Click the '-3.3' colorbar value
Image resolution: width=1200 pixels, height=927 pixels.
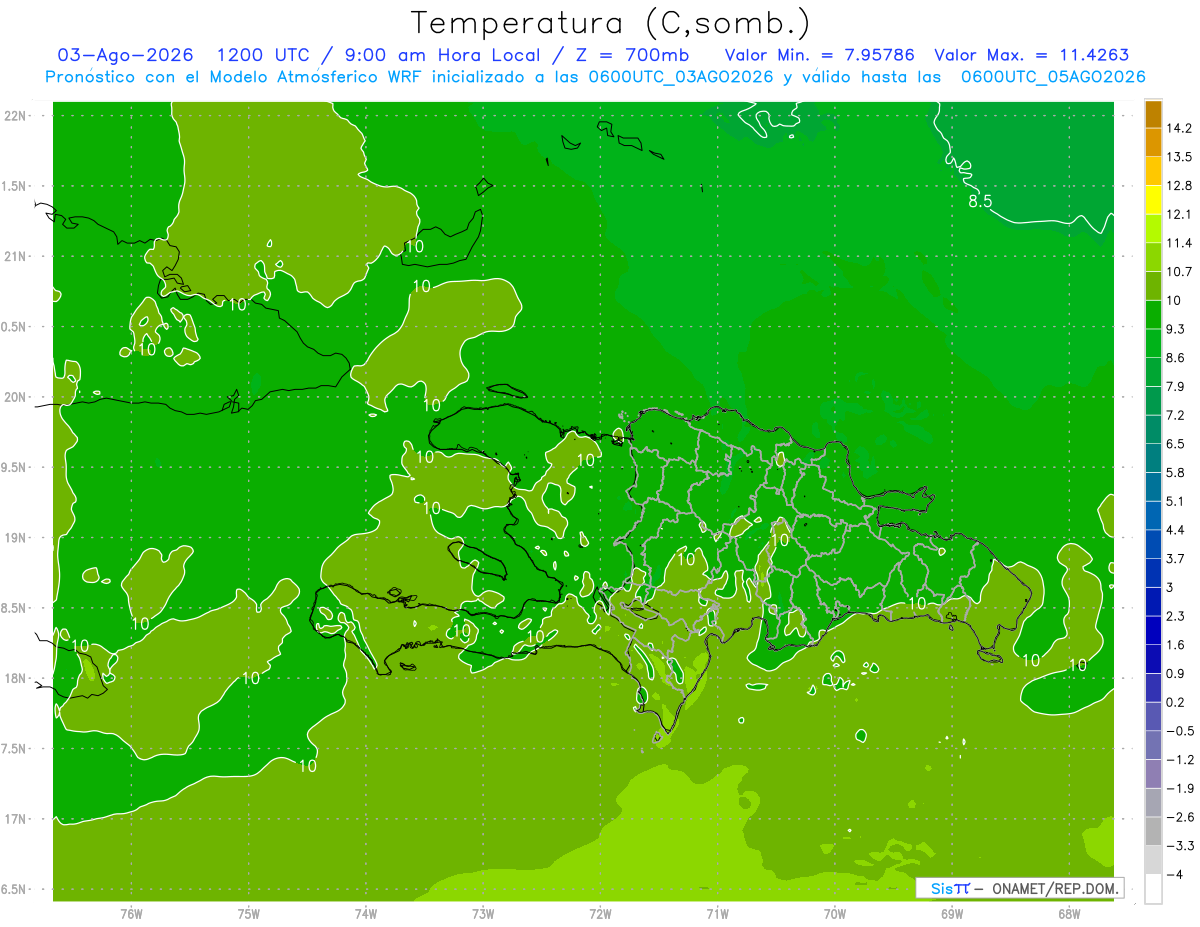click(1179, 846)
